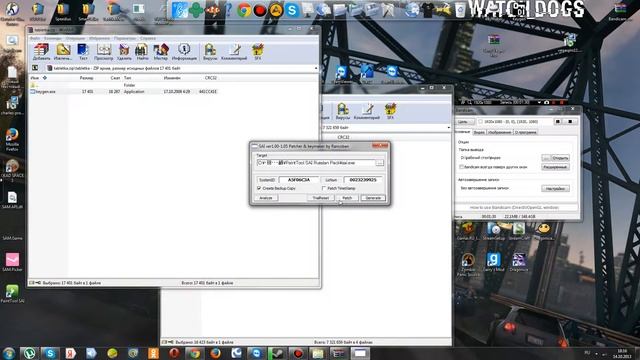The width and height of the screenshot is (640, 360).
Task: Click the Открыть button in Bandicam output folder
Action: (560, 158)
